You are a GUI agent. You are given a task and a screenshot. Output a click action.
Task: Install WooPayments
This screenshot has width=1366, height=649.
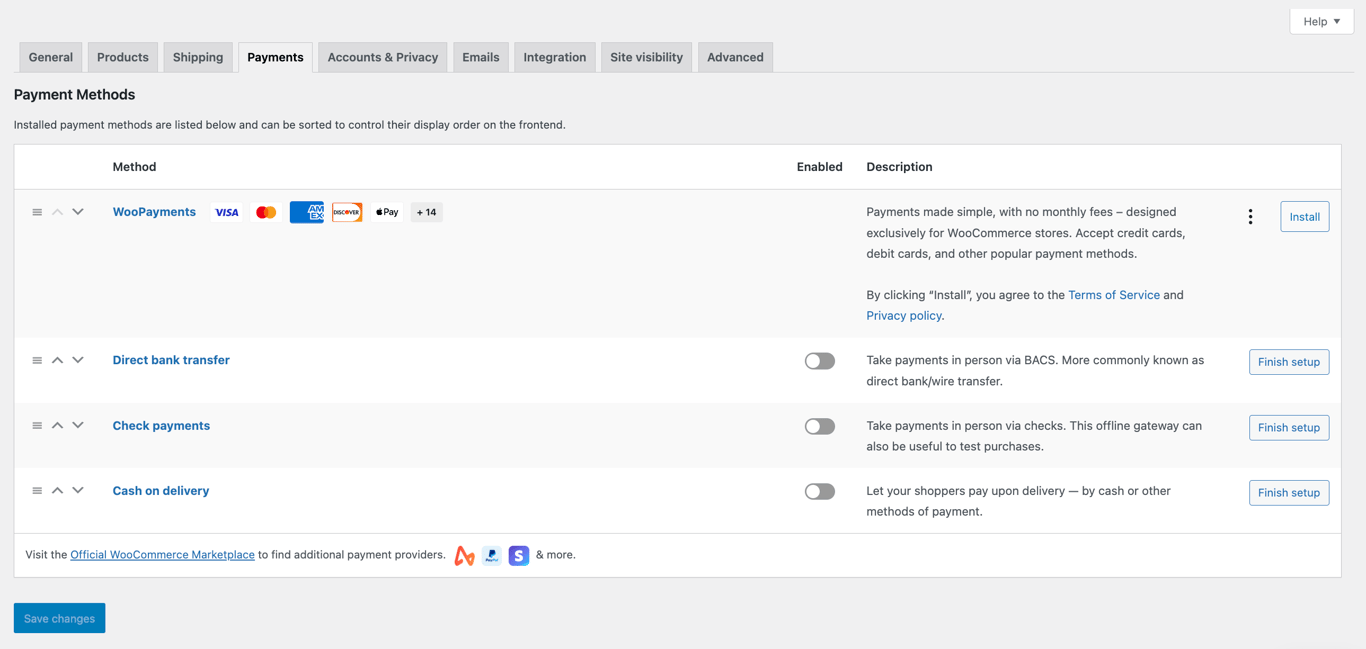[1304, 216]
